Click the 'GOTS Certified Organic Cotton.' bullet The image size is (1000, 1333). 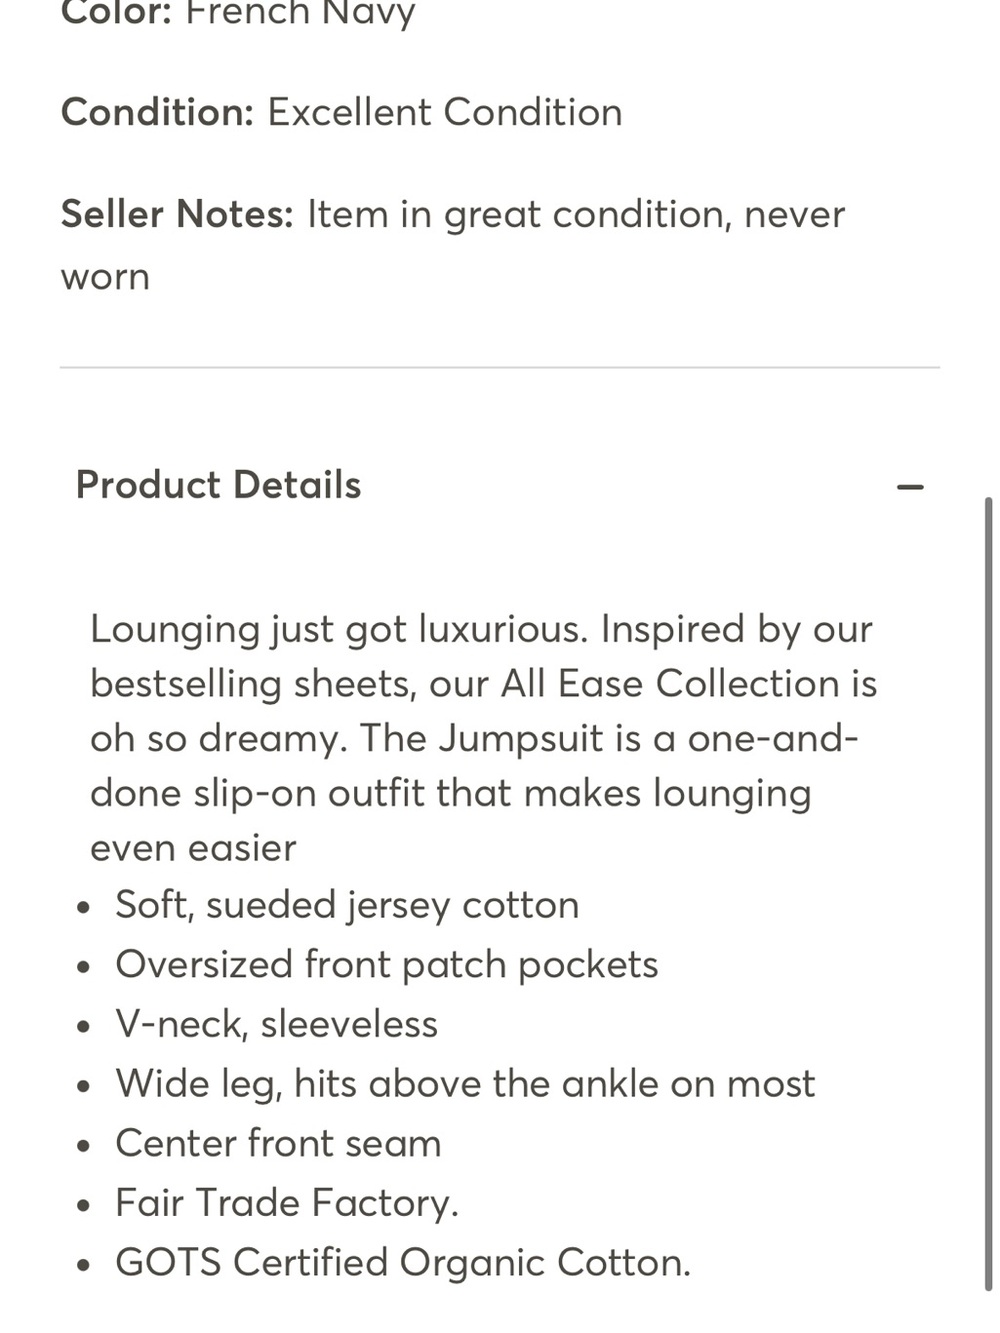[403, 1262]
